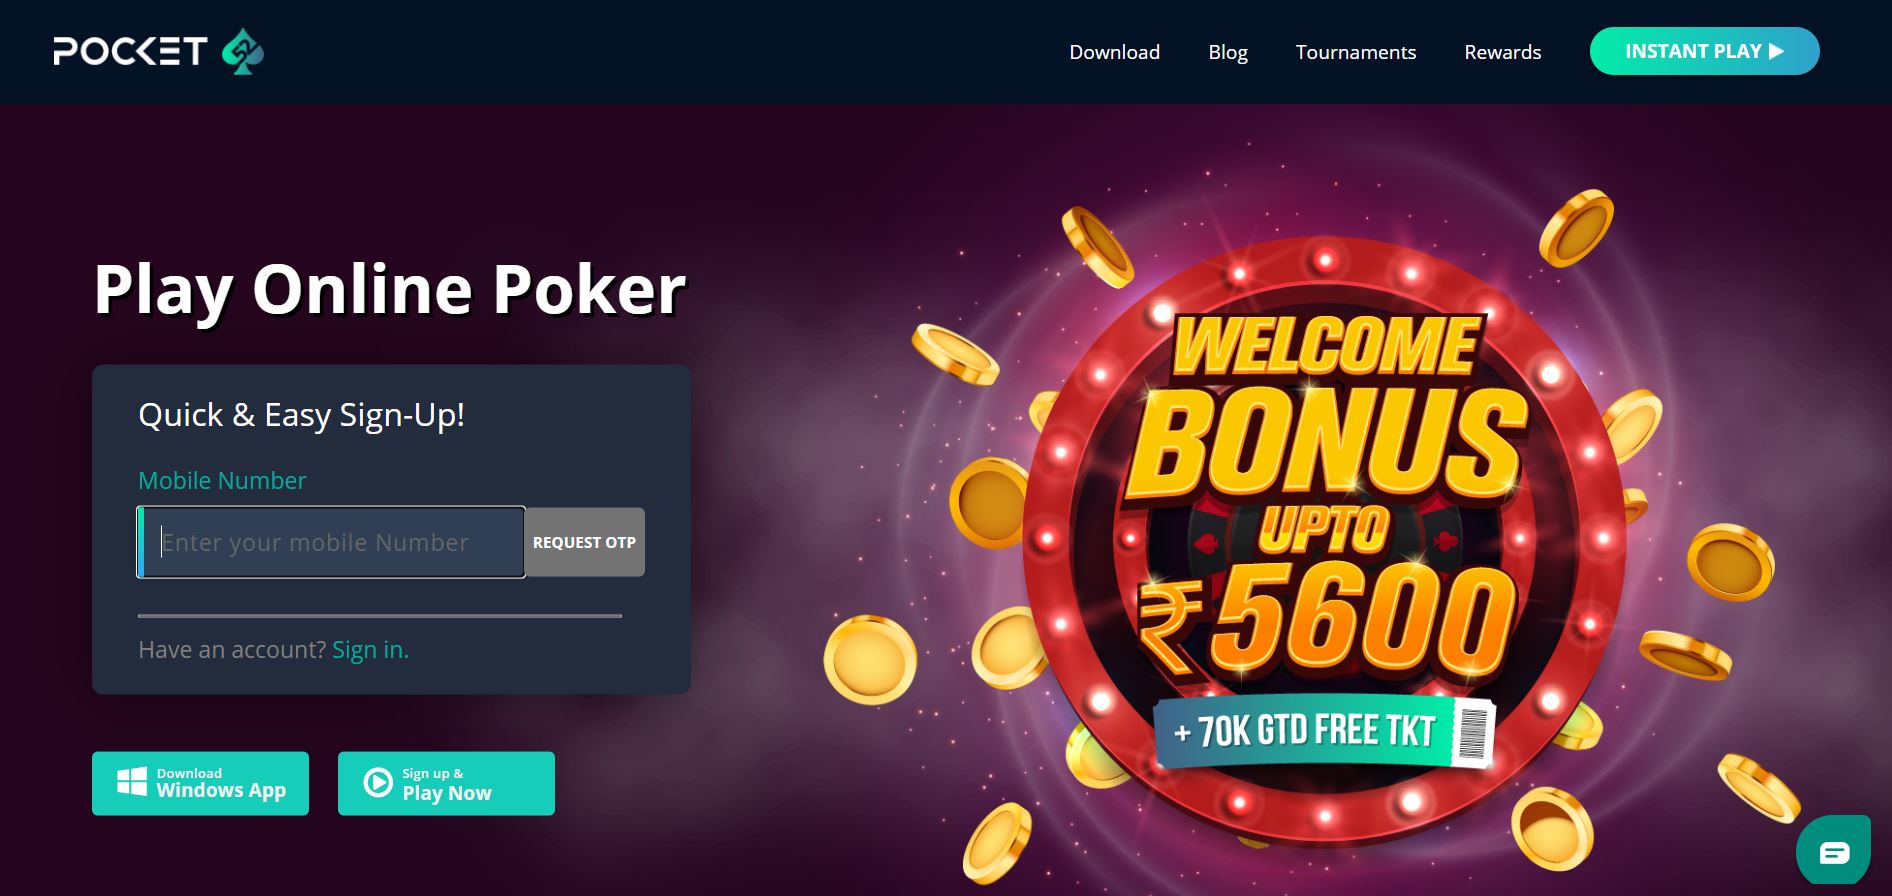Viewport: 1892px width, 896px height.
Task: Click the Pocket52 spade logo icon
Action: pyautogui.click(x=243, y=52)
